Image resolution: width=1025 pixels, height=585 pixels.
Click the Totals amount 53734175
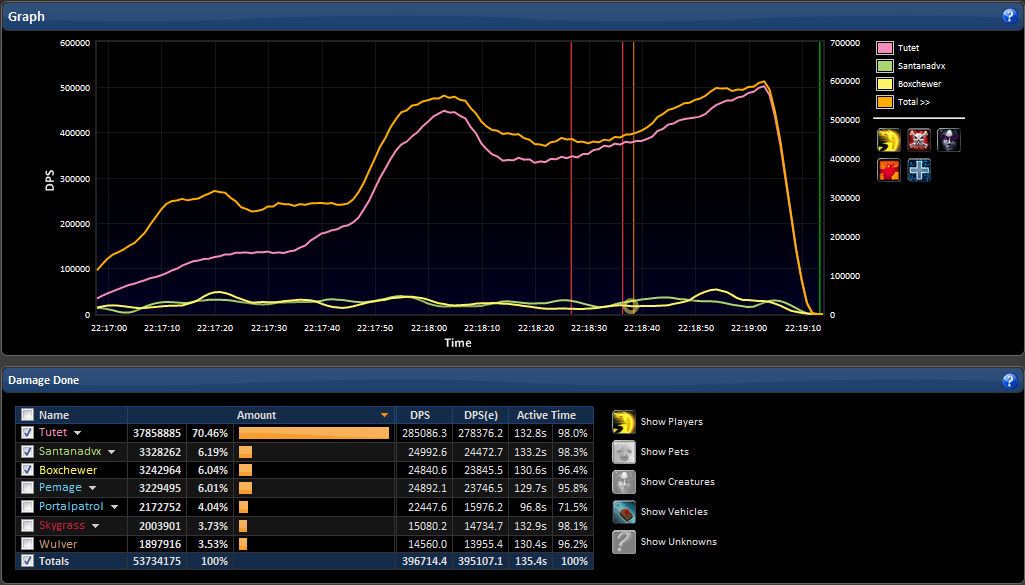tap(157, 561)
